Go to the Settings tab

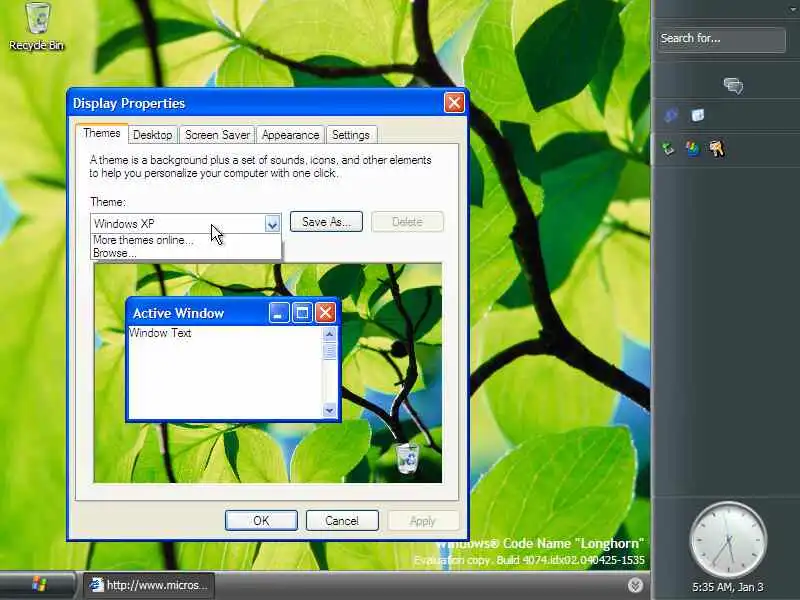coord(351,135)
